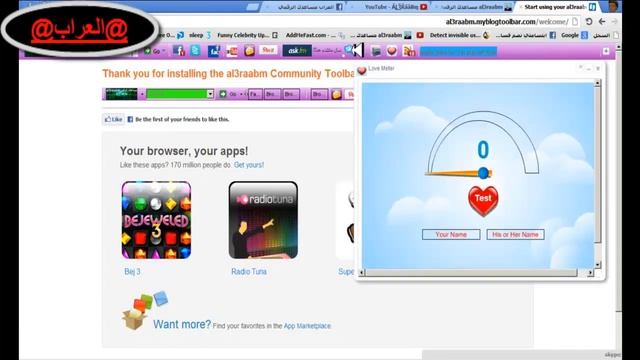This screenshot has height=360, width=640.
Task: Follow the 'Get yours!' link
Action: click(249, 165)
